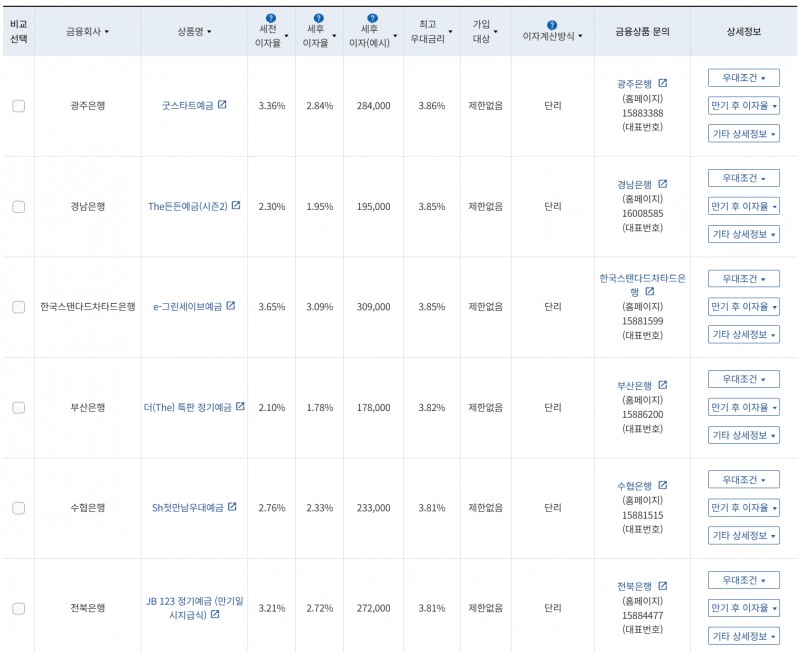This screenshot has height=652, width=800.
Task: Click the help icon above 세후 이자율
Action: (x=319, y=19)
